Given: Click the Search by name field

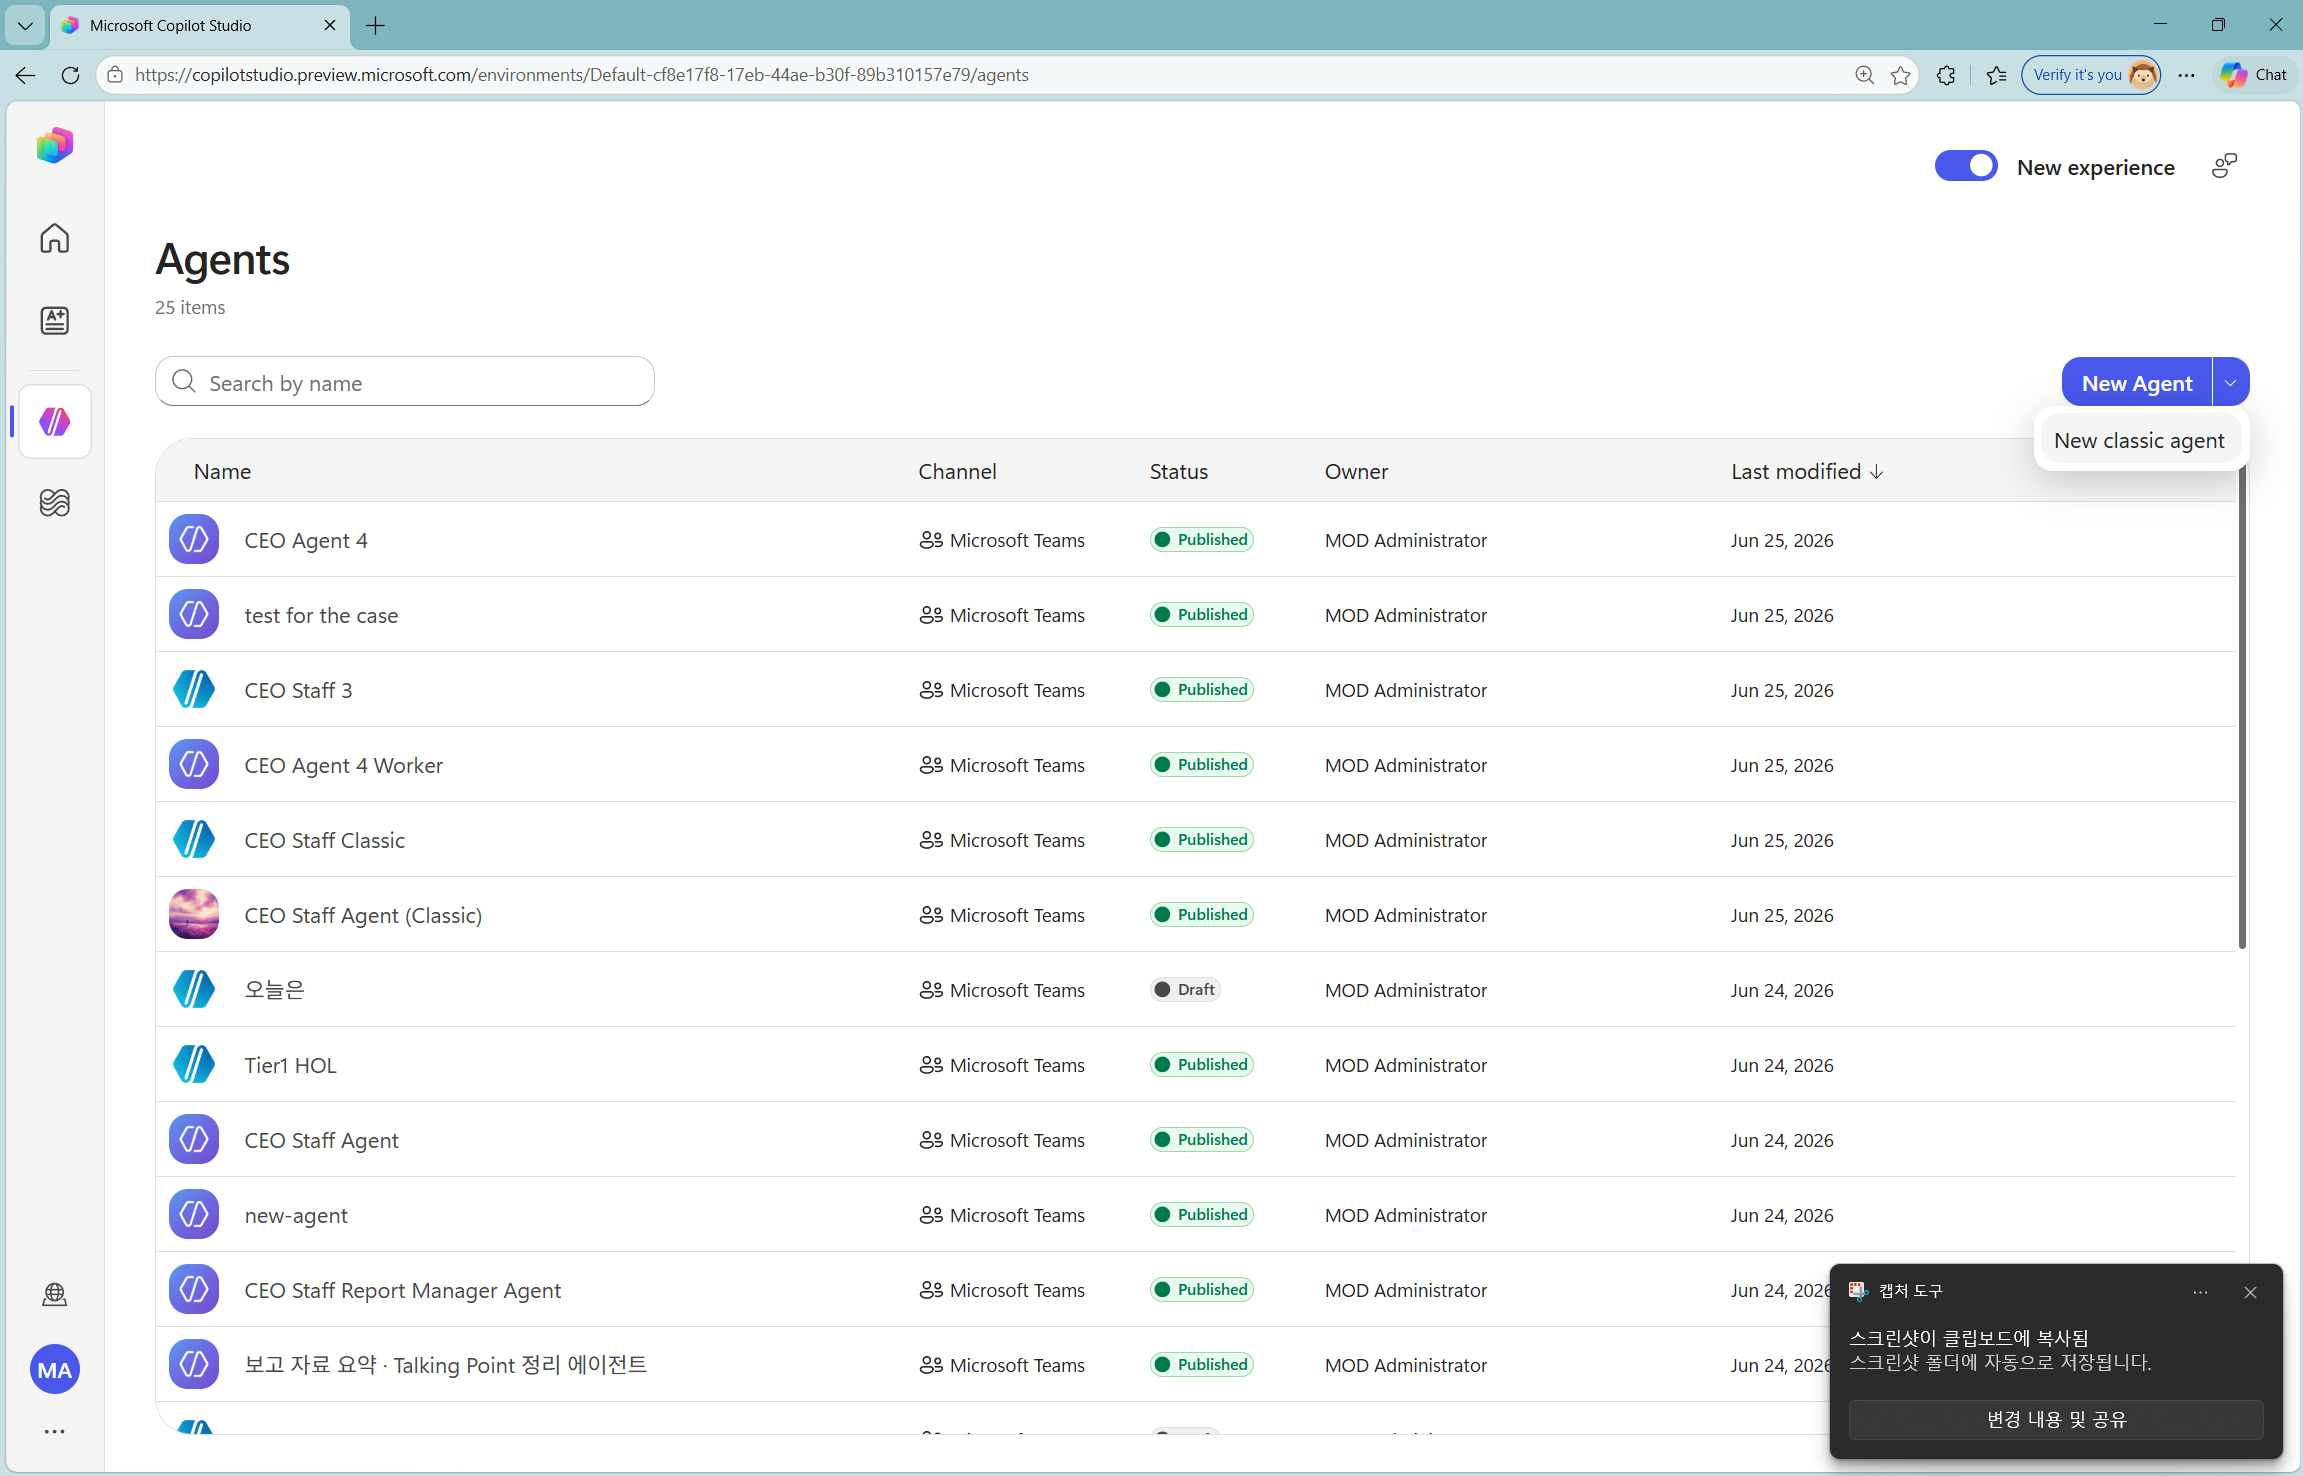Looking at the screenshot, I should 405,382.
